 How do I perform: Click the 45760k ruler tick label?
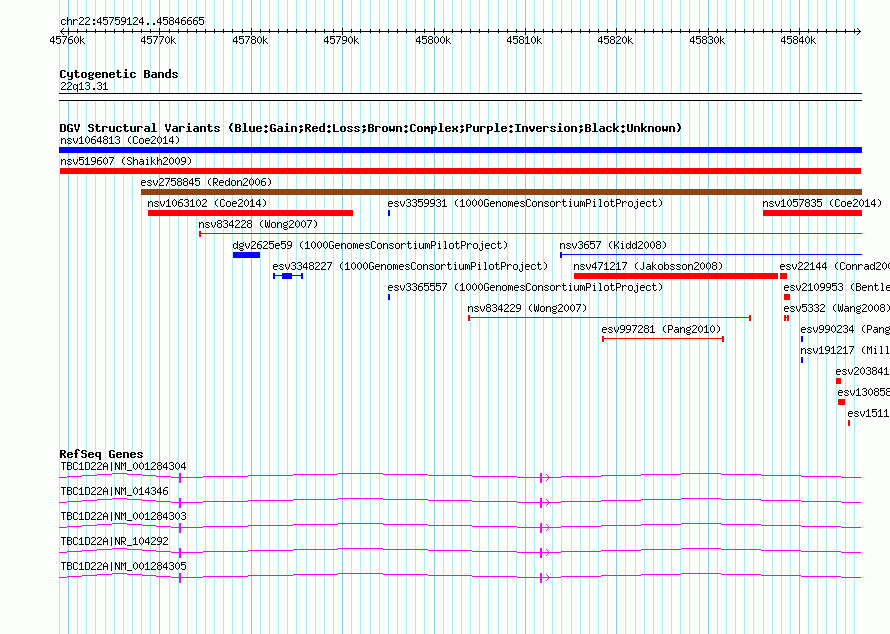click(x=68, y=40)
